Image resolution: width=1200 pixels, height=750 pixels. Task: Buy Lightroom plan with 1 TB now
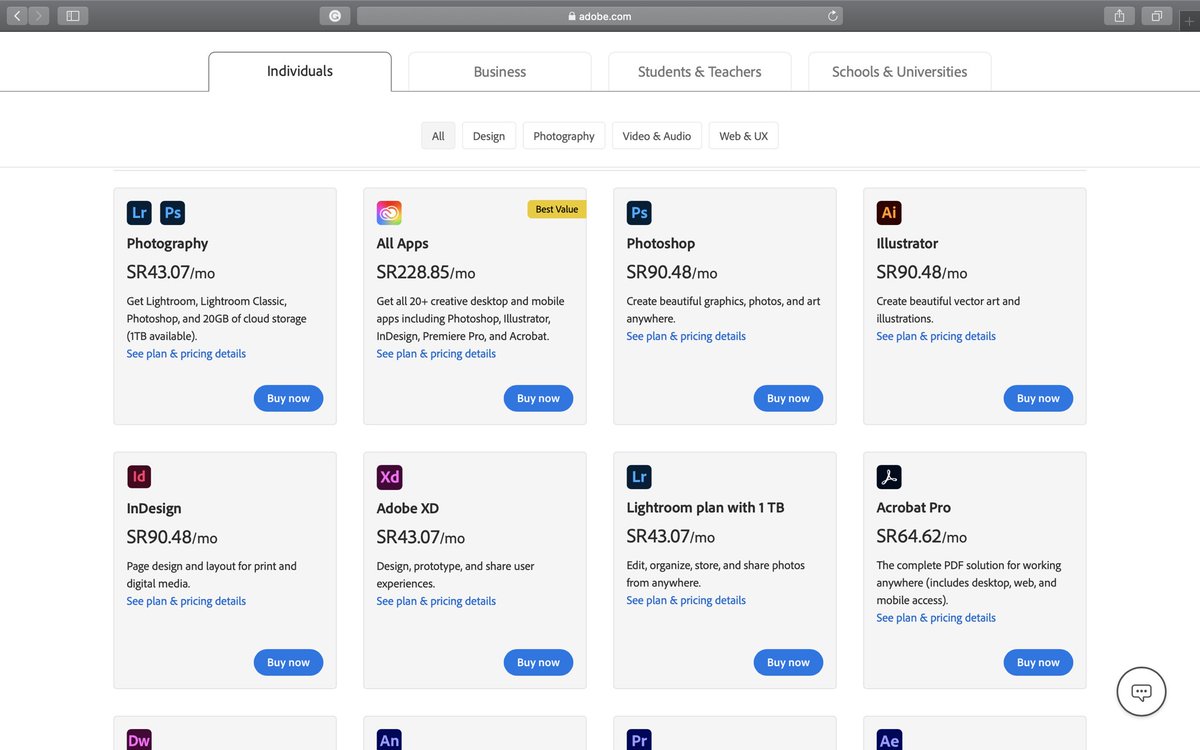[788, 662]
